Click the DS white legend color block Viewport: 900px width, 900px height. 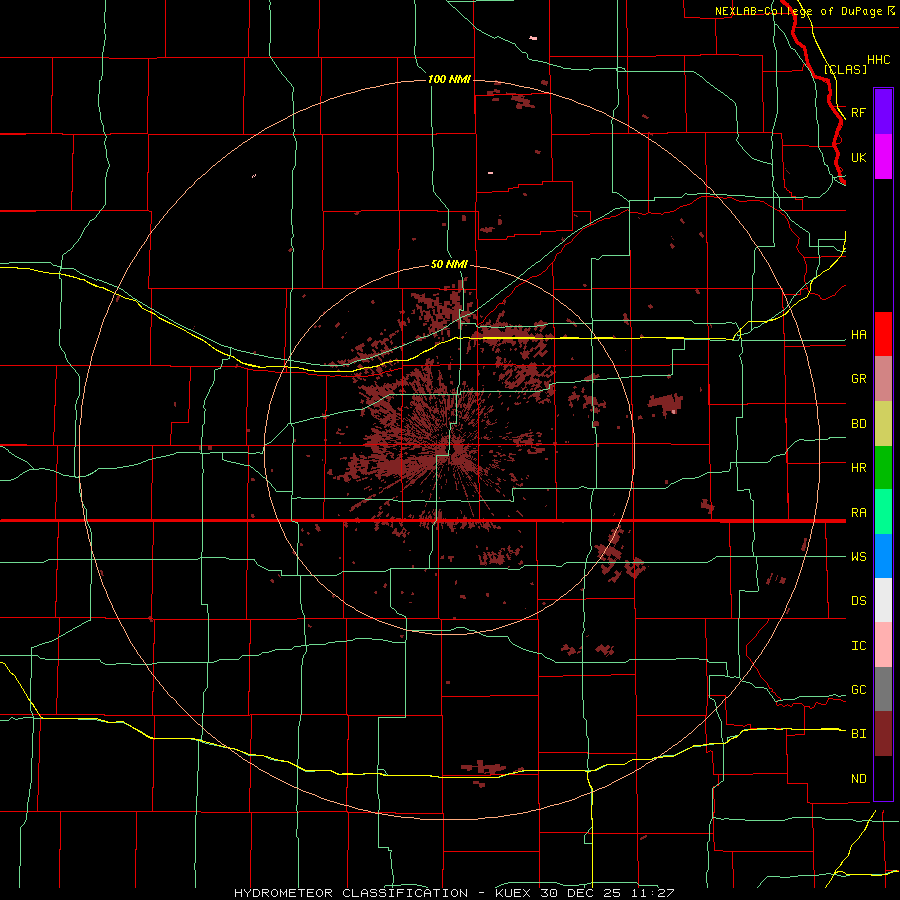pyautogui.click(x=883, y=600)
